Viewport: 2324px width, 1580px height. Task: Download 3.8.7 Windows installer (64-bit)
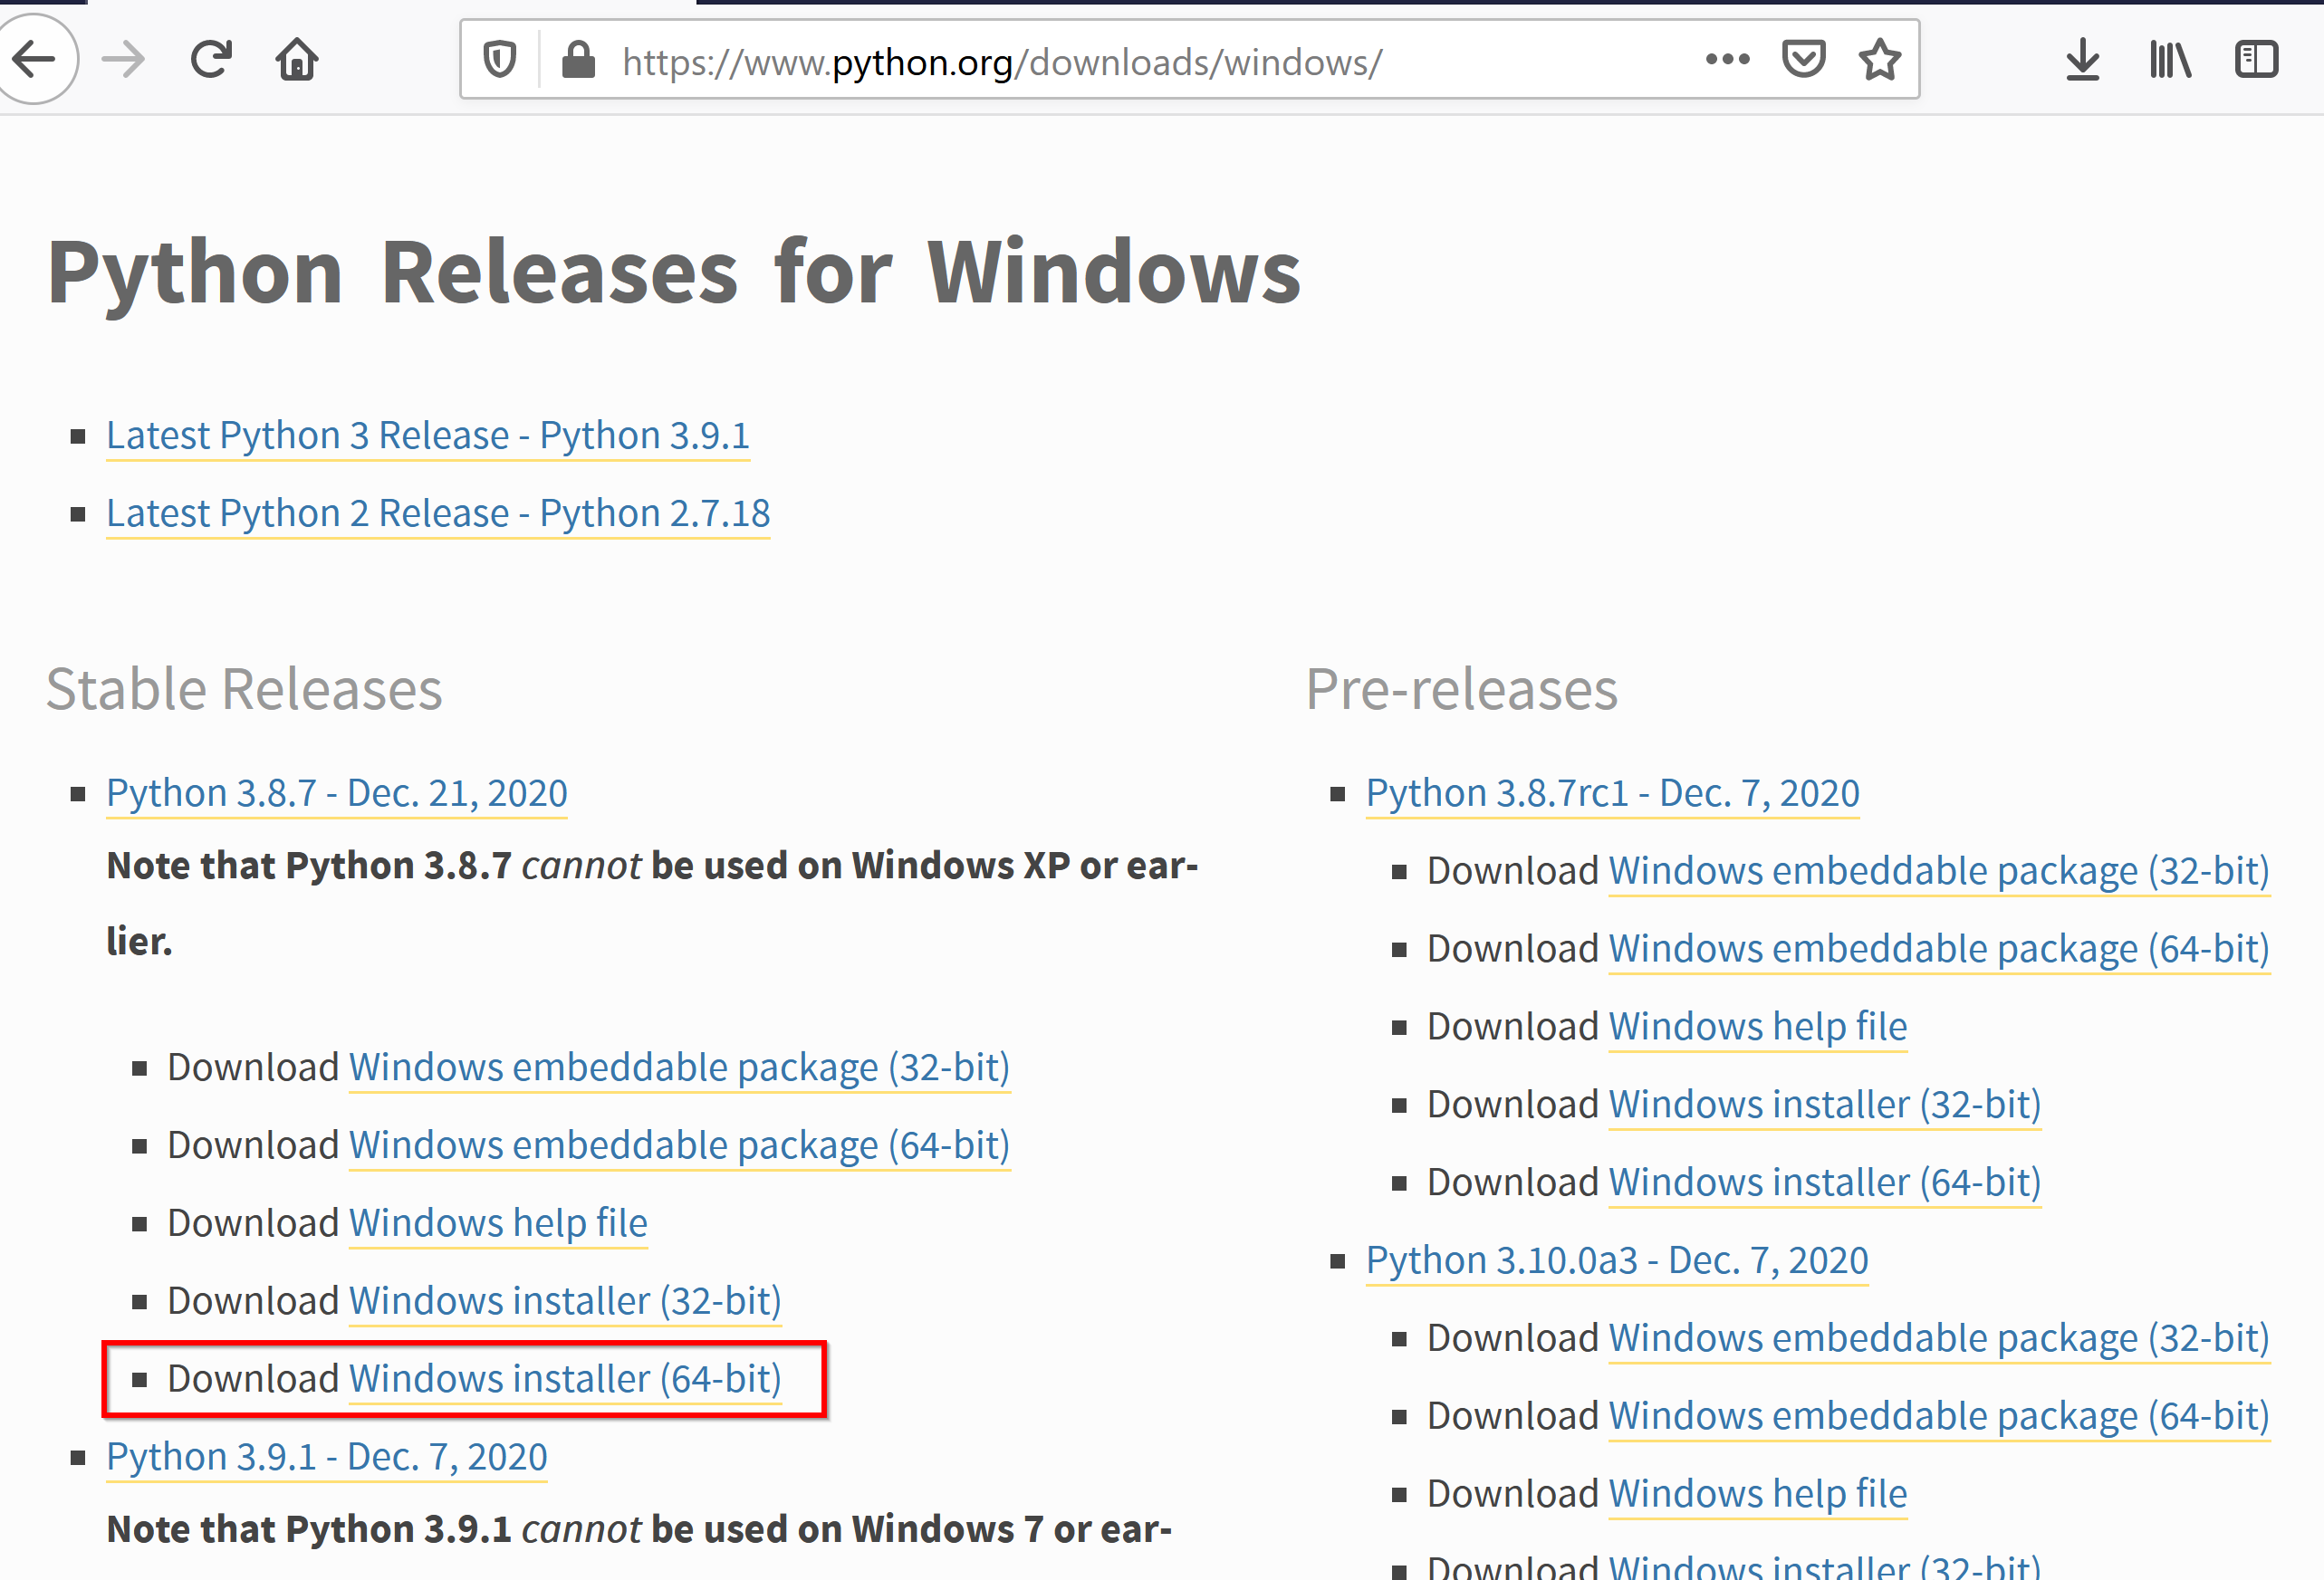565,1380
